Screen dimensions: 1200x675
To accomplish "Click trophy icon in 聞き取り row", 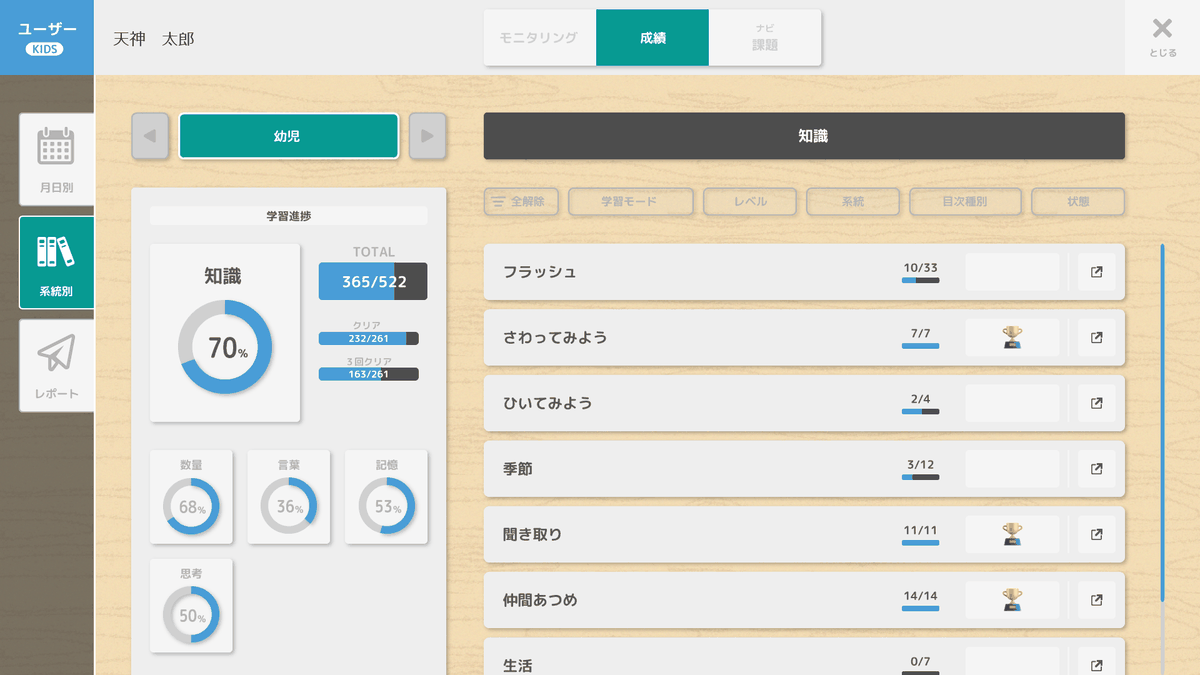I will pos(1012,535).
